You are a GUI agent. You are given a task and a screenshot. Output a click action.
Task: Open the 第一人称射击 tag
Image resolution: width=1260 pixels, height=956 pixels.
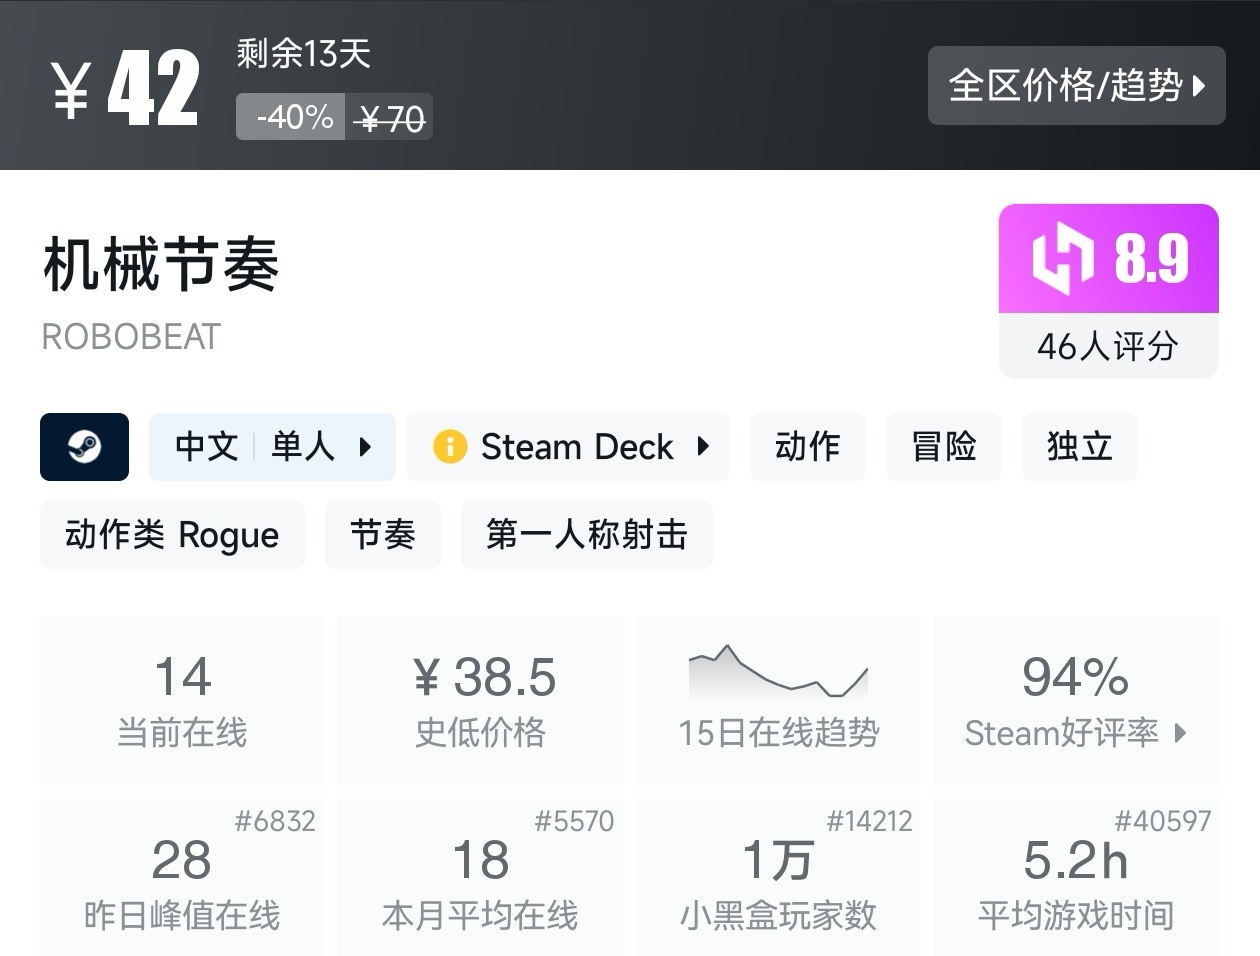click(586, 535)
